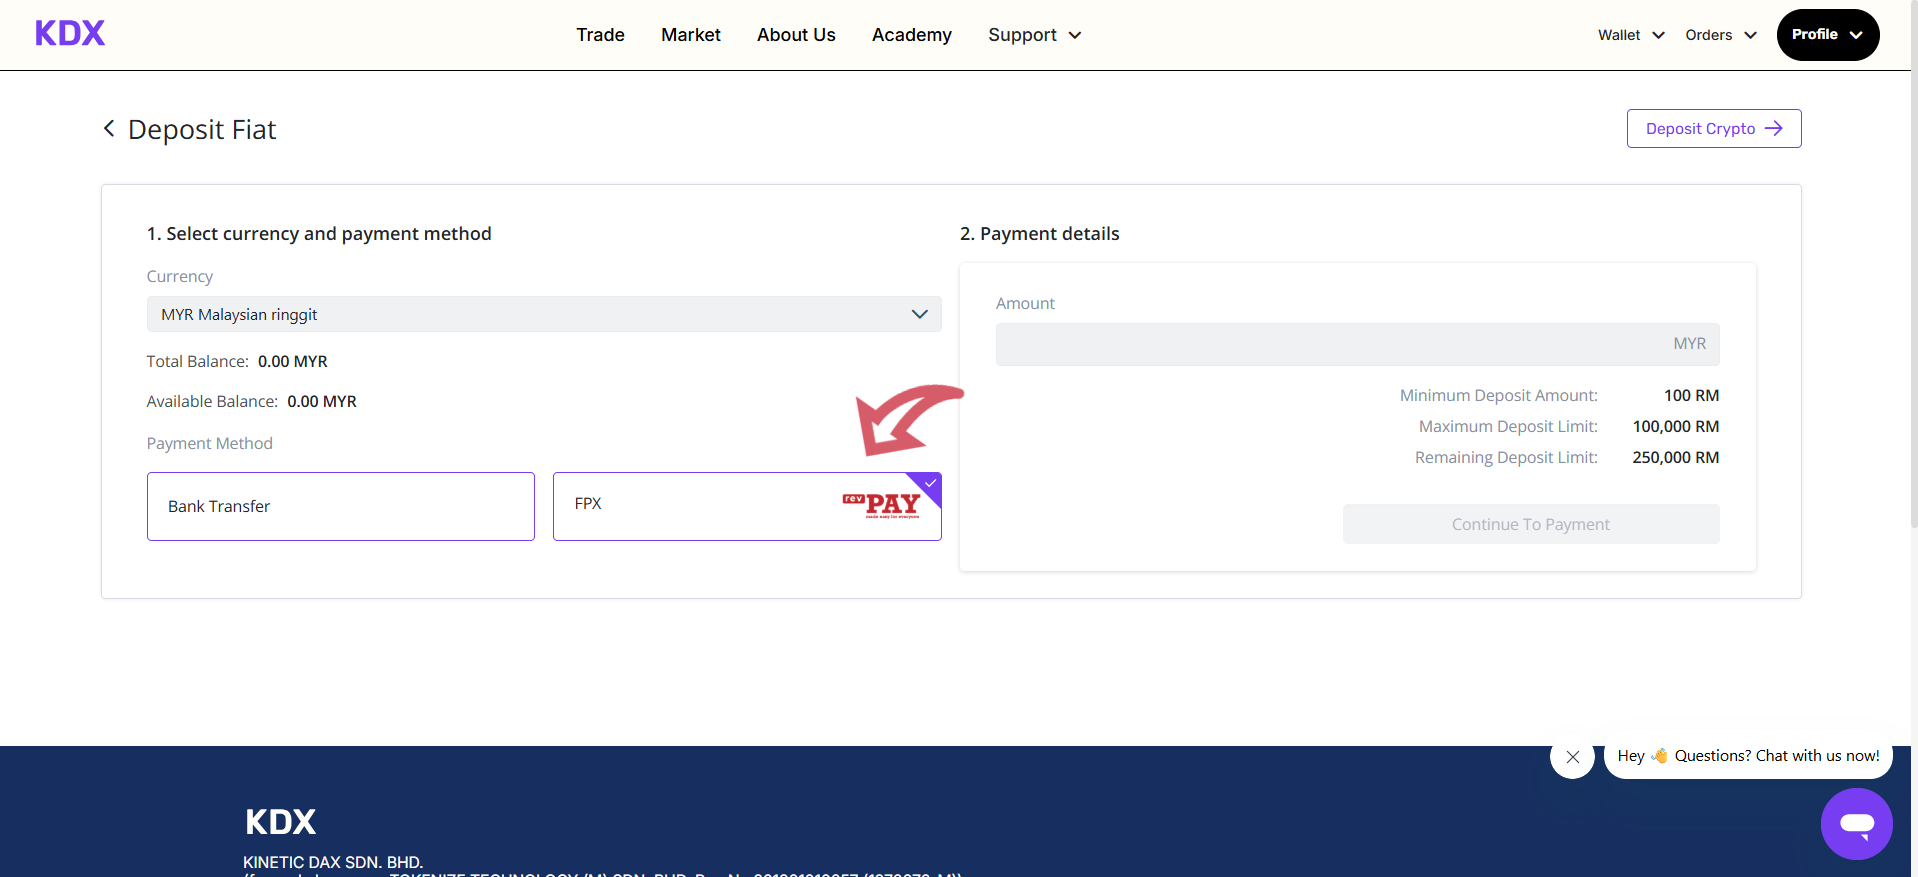Open the Trade menu item
Screen dimensions: 1918x877
pos(600,35)
